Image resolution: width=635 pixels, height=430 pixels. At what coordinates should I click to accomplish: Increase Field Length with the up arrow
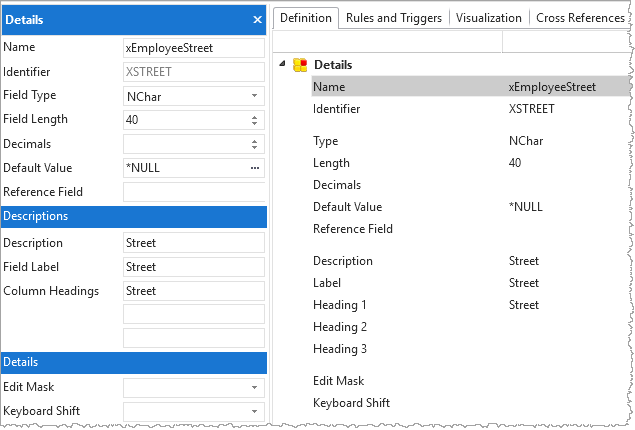click(x=255, y=116)
